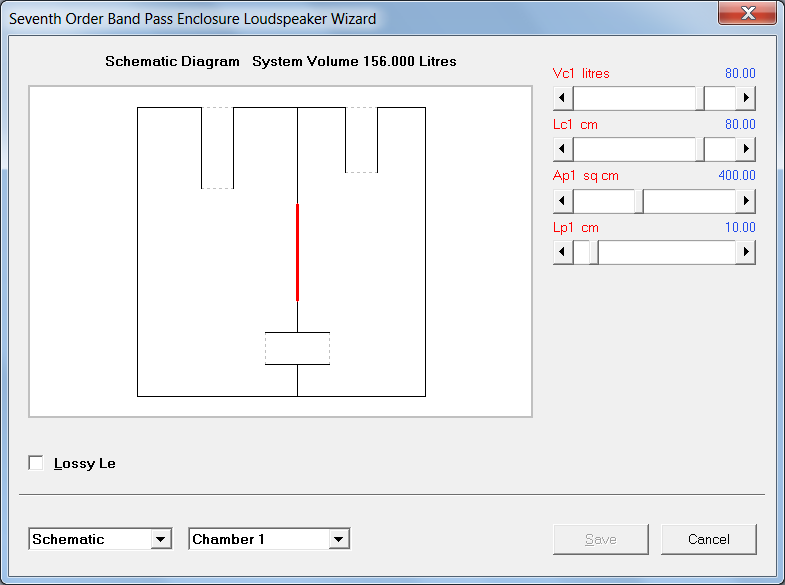785x585 pixels.
Task: Open the Chamber 1 dropdown
Action: (x=338, y=539)
